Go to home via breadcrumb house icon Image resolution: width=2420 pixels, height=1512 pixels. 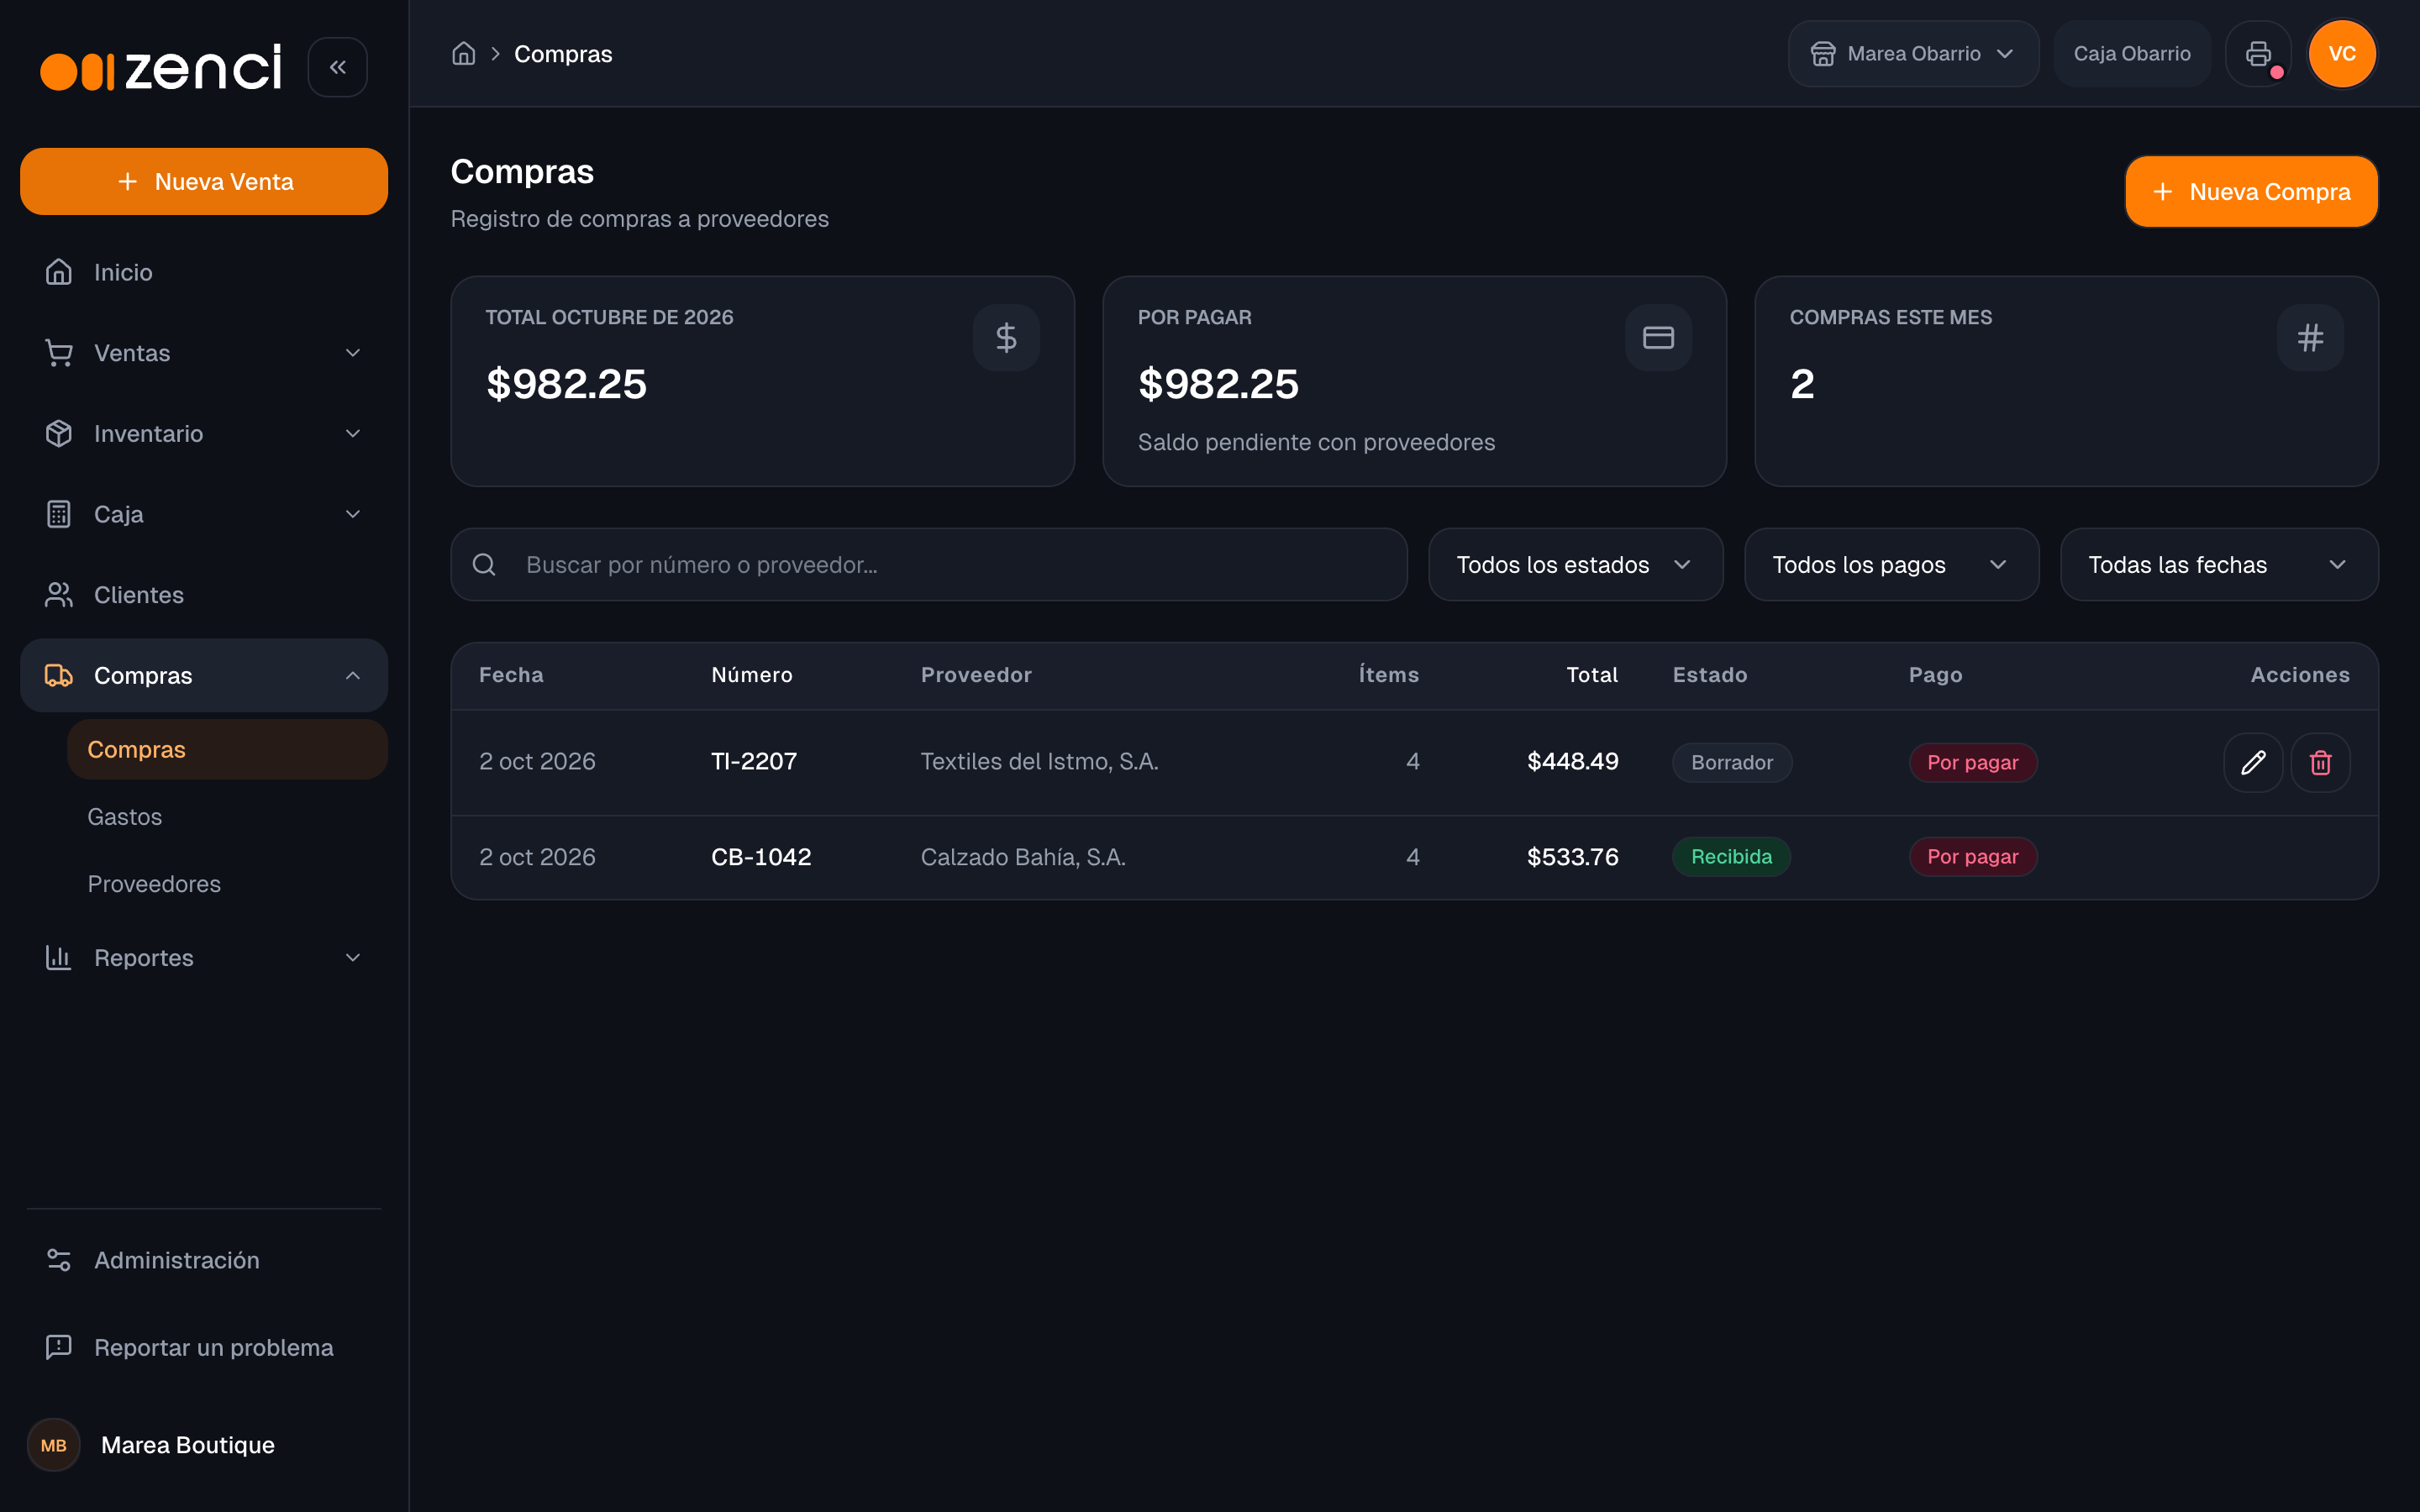point(463,54)
